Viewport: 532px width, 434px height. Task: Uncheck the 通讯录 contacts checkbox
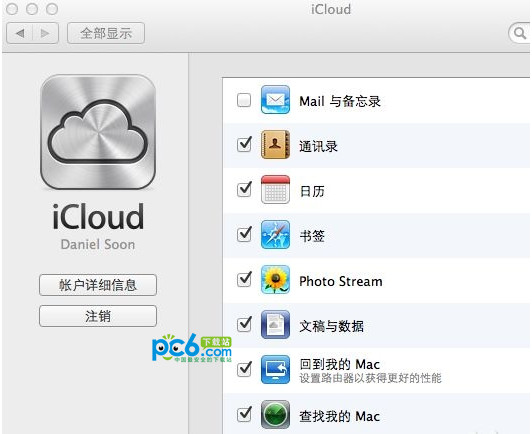244,145
